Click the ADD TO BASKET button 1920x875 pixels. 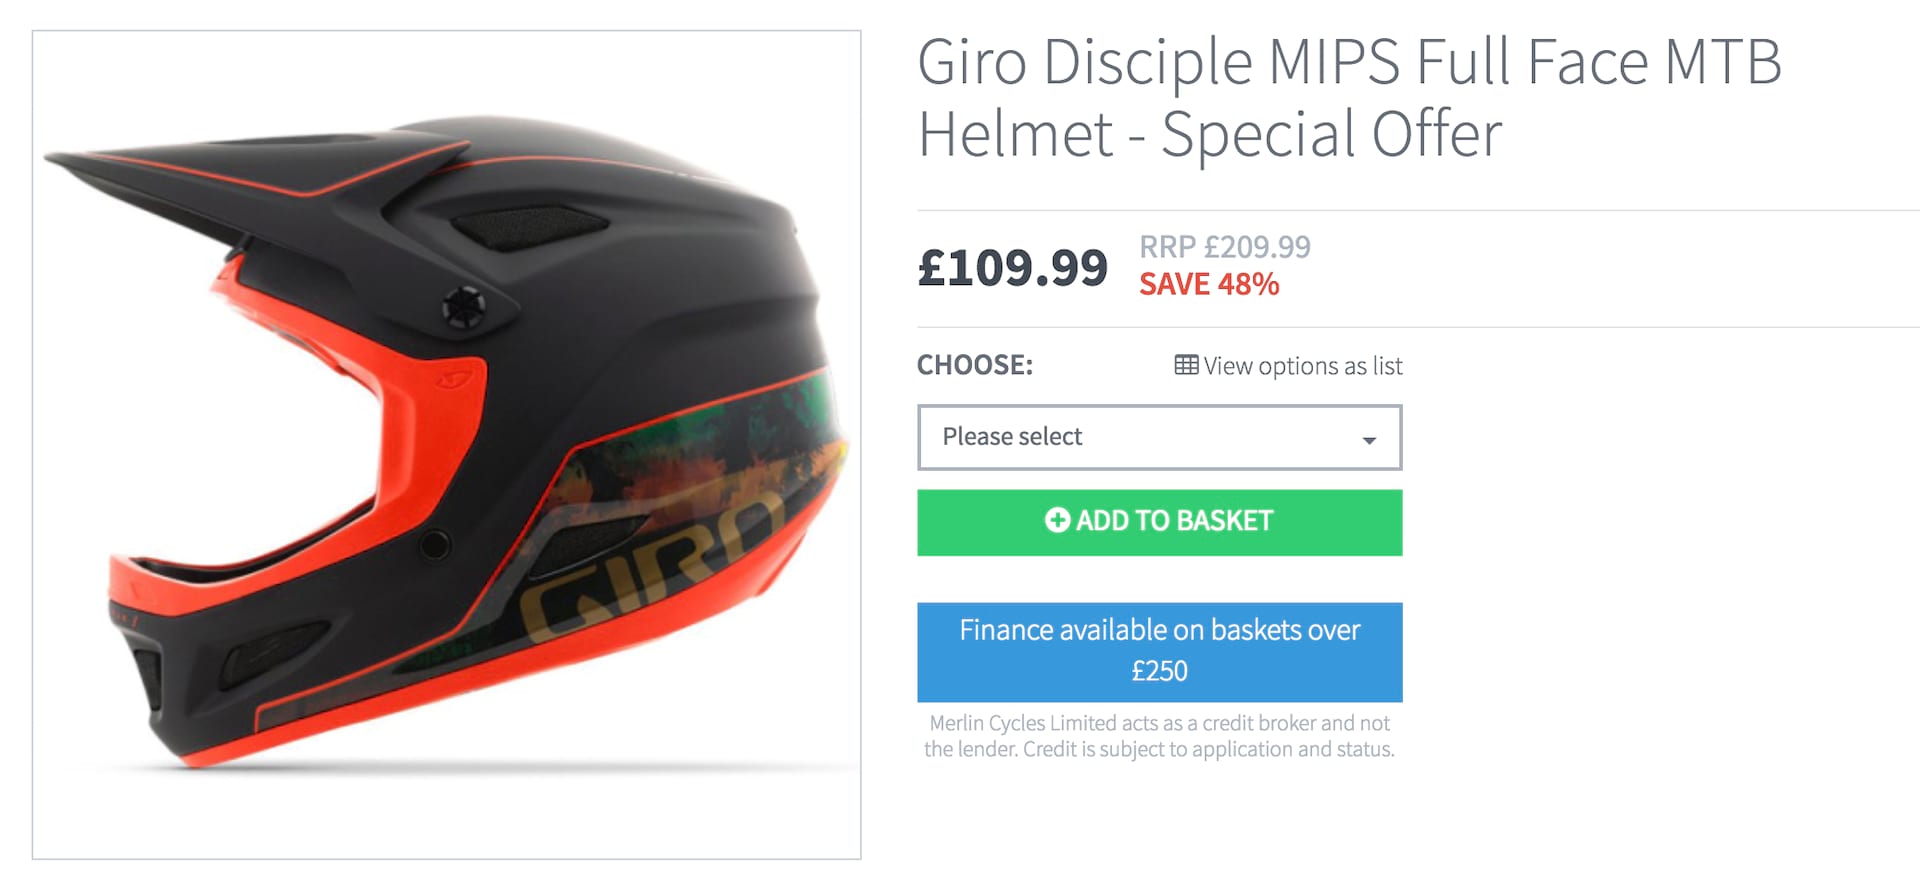click(x=1159, y=522)
